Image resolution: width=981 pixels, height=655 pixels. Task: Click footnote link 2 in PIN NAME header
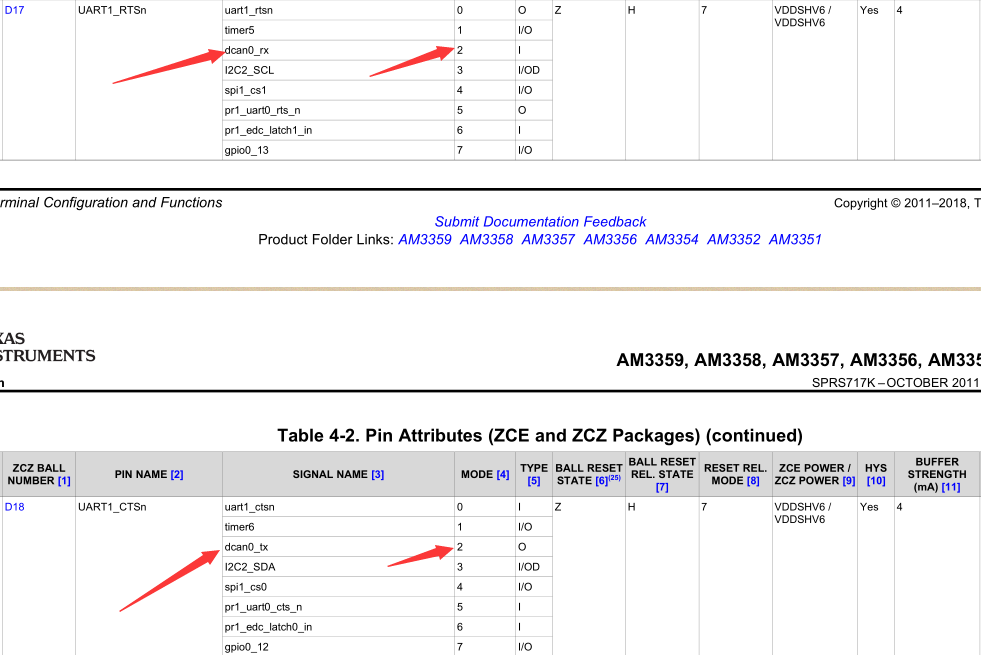click(177, 474)
